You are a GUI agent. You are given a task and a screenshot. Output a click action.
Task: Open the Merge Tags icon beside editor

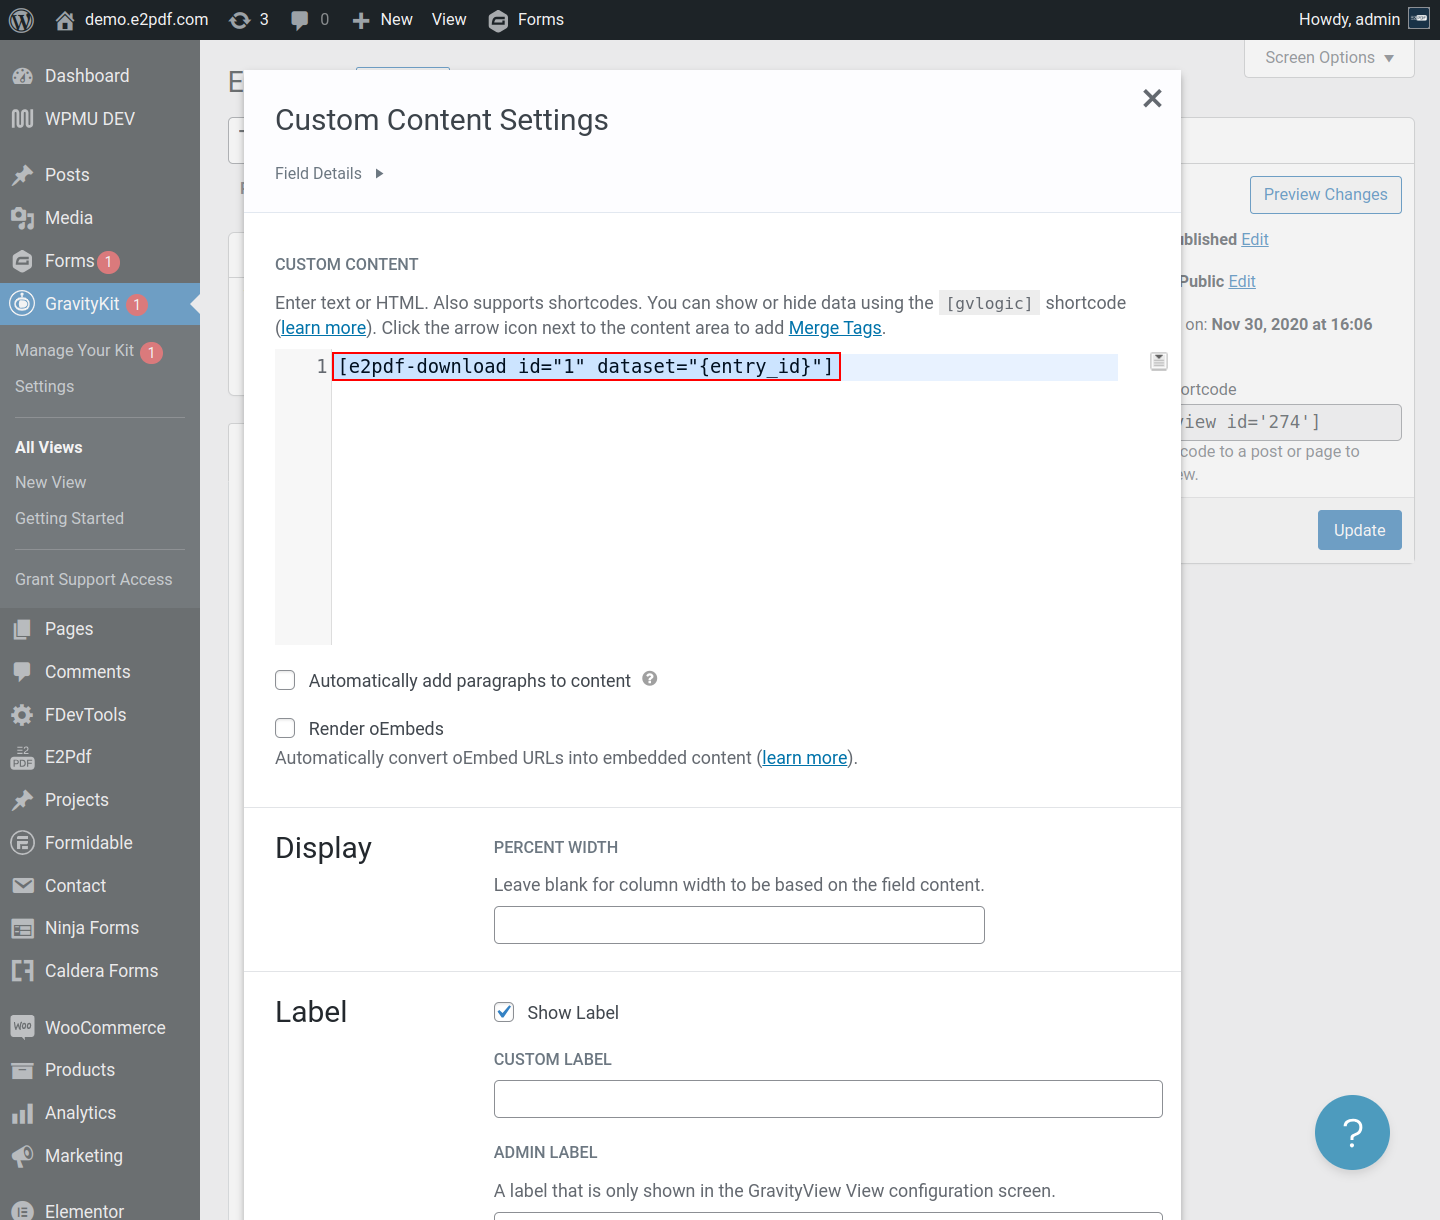pos(1159,361)
